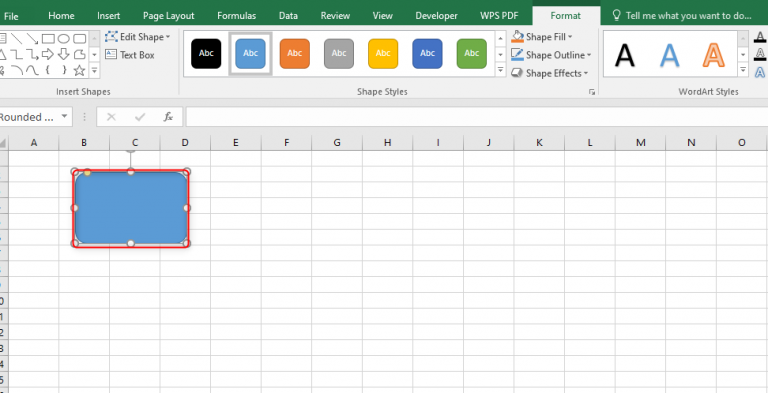This screenshot has width=768, height=393.
Task: Pick the Oval shape
Action: pos(64,39)
